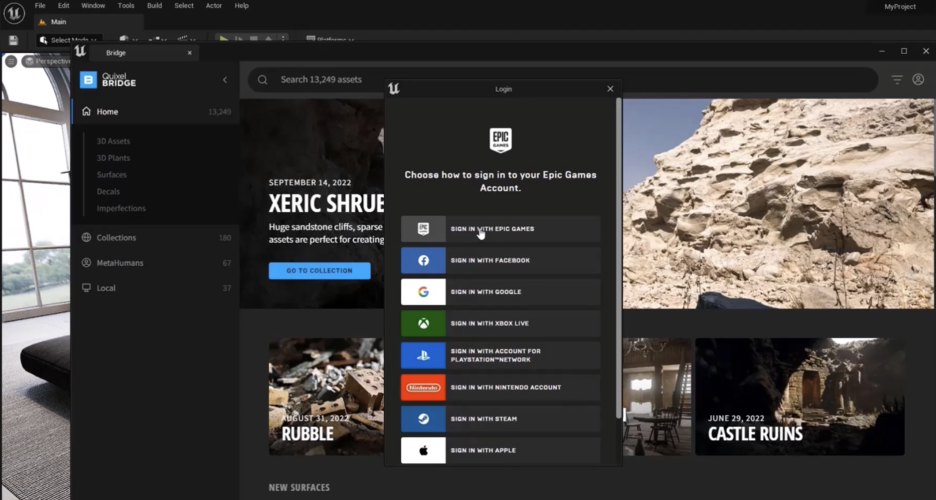Click the PlayStation sign-in icon
This screenshot has width=936, height=500.
pos(423,355)
